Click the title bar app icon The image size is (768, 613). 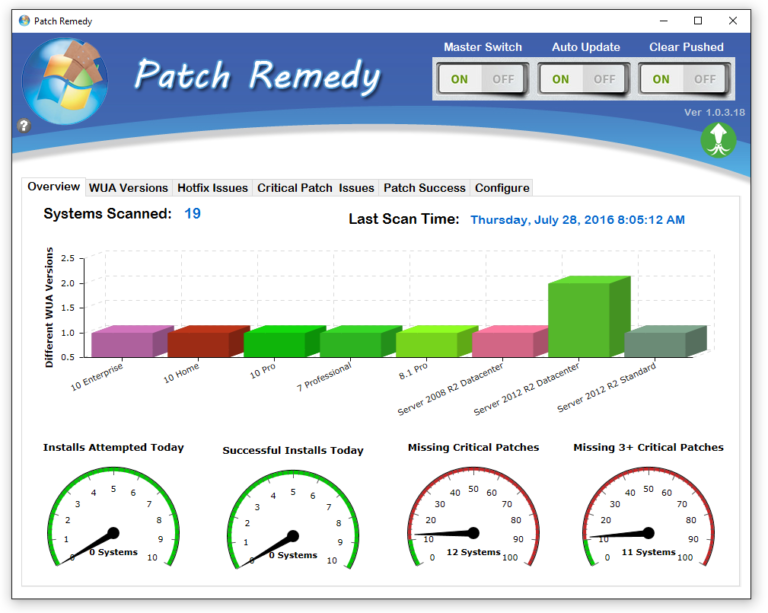click(x=24, y=20)
